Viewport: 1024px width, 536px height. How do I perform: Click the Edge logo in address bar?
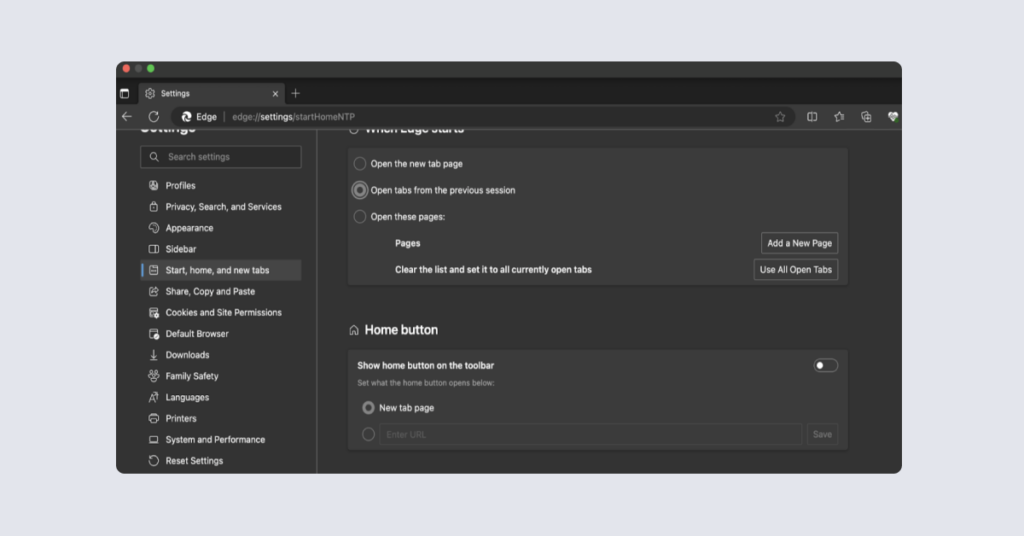pyautogui.click(x=187, y=117)
